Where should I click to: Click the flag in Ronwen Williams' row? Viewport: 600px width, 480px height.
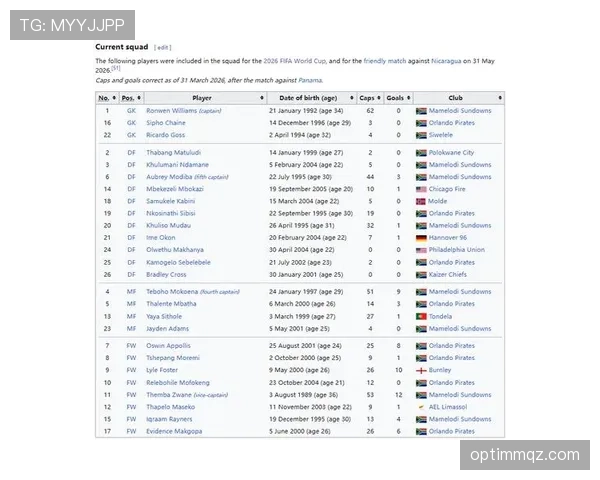421,111
